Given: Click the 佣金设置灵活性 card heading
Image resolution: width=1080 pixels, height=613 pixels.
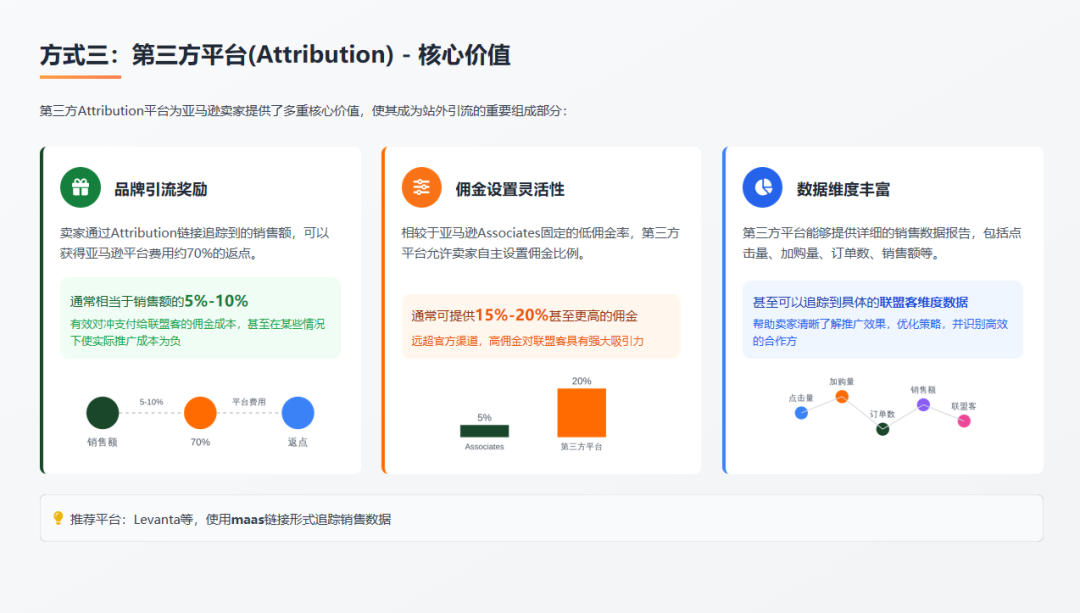Looking at the screenshot, I should pos(510,189).
